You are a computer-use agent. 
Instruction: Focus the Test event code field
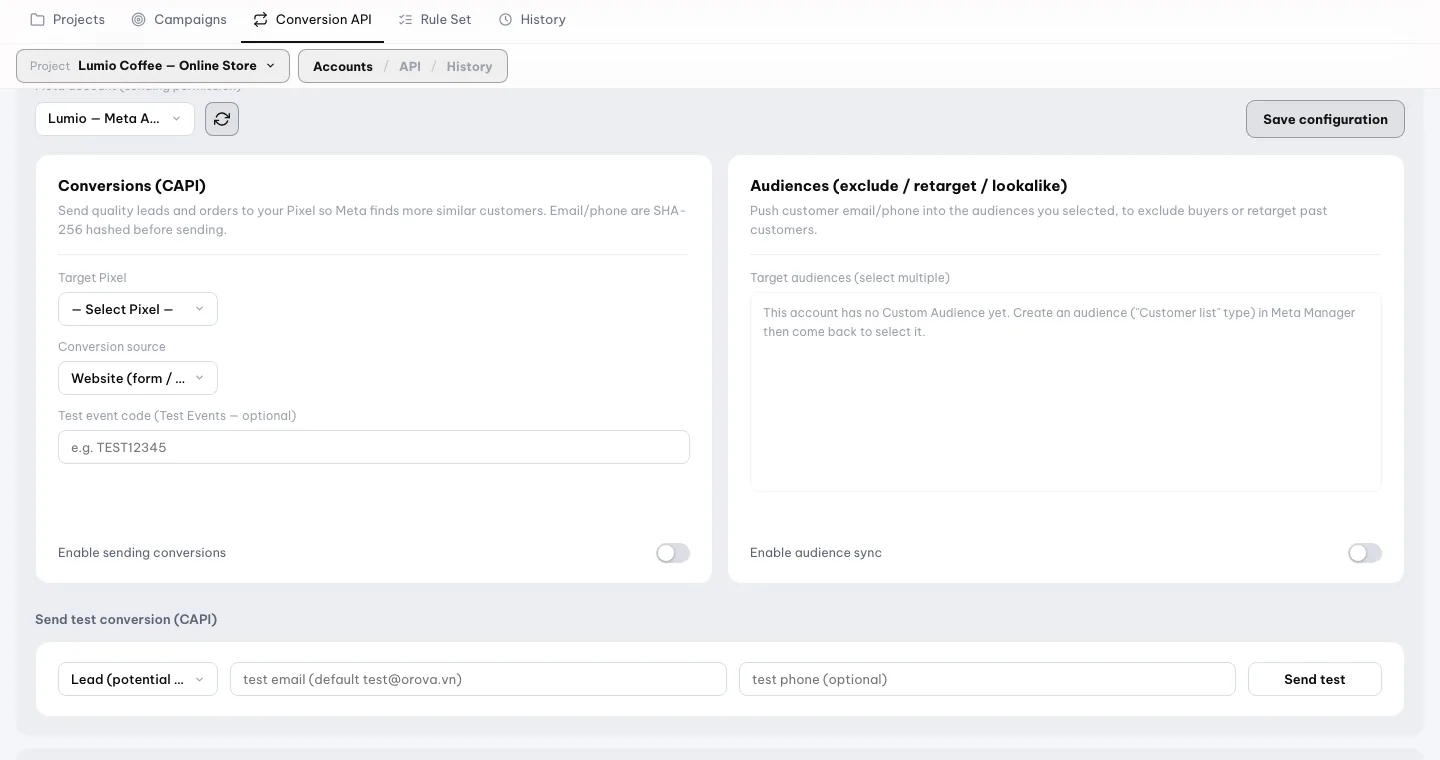374,447
